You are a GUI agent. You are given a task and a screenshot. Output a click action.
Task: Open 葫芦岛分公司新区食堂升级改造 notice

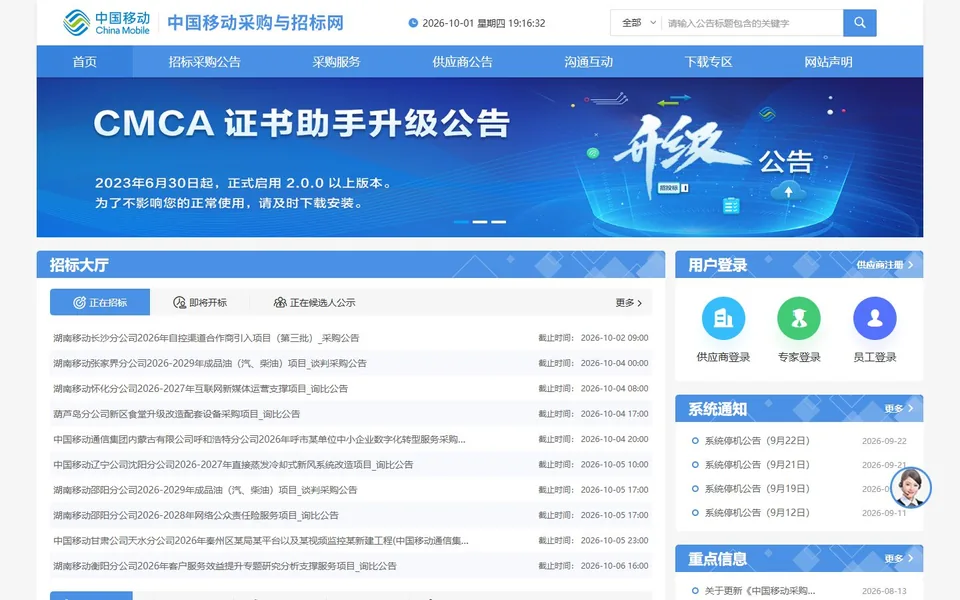[x=177, y=414]
